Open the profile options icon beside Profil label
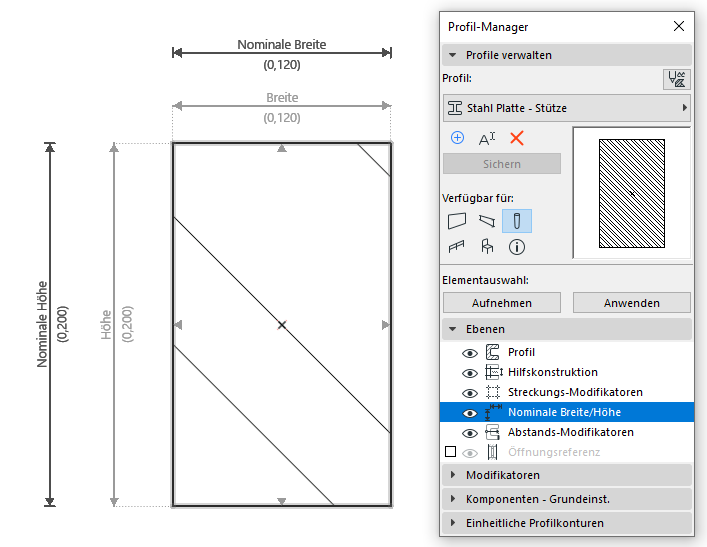707x547 pixels. click(x=676, y=79)
